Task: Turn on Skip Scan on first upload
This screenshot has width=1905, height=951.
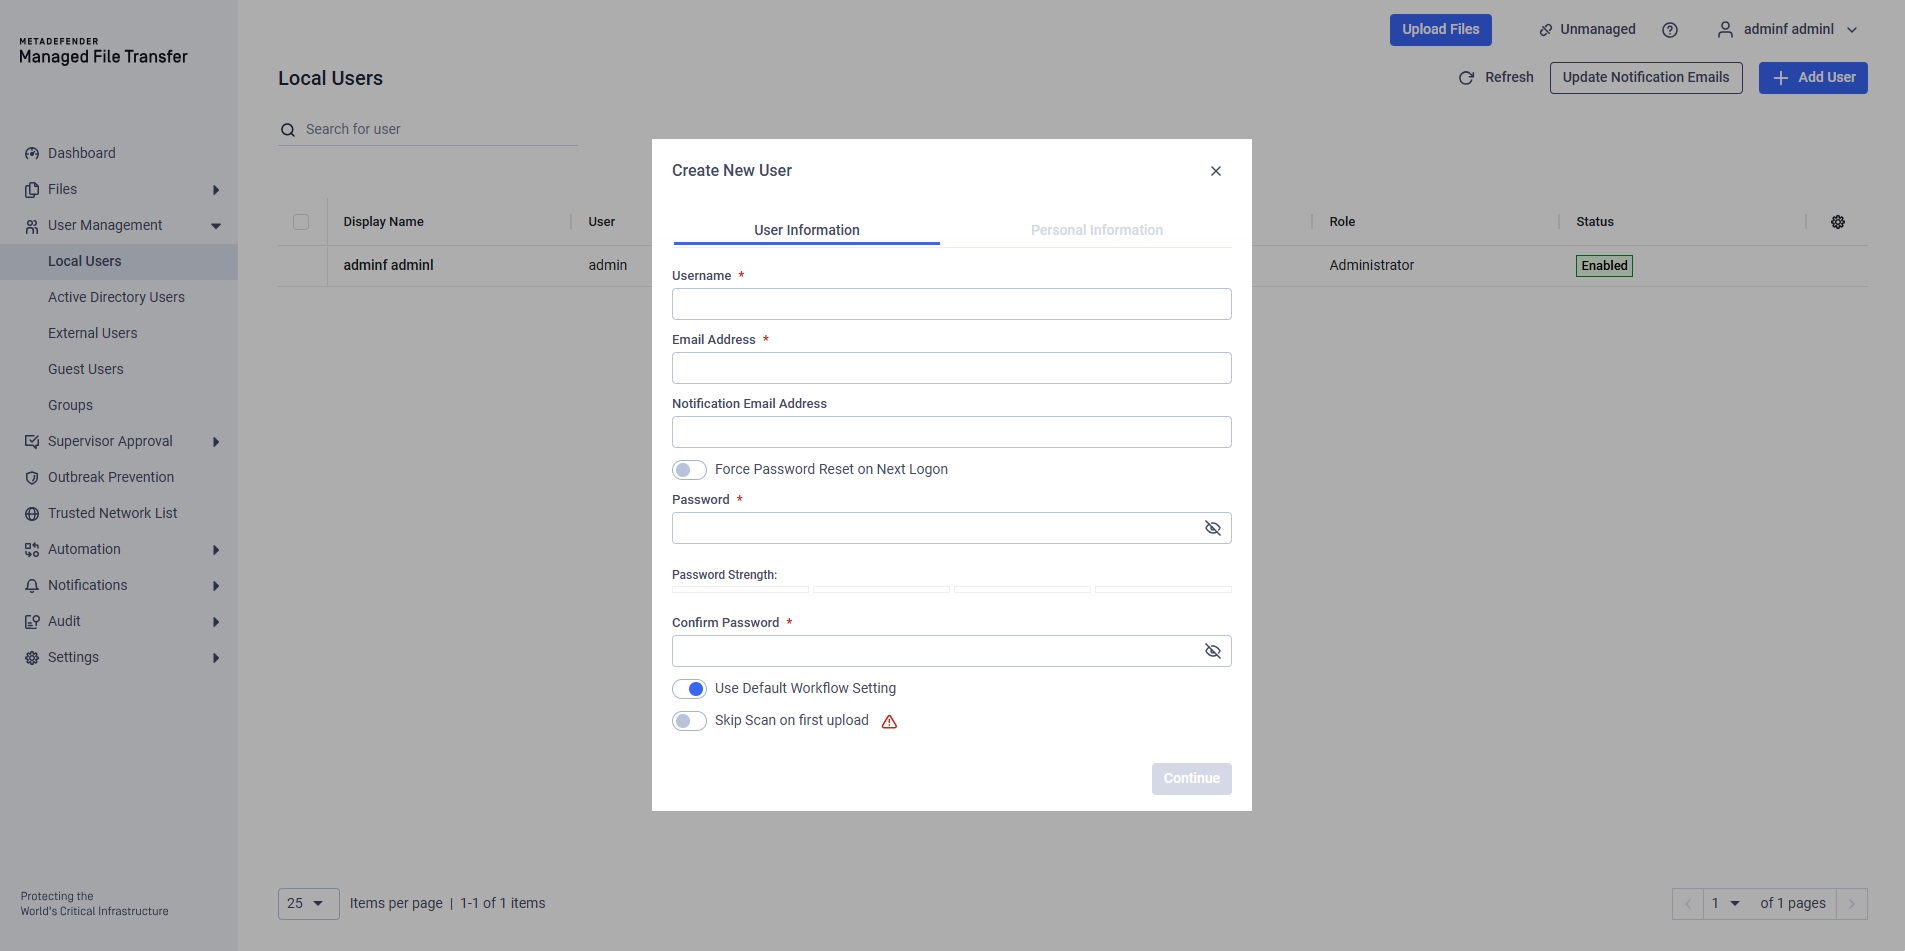Action: pyautogui.click(x=689, y=721)
